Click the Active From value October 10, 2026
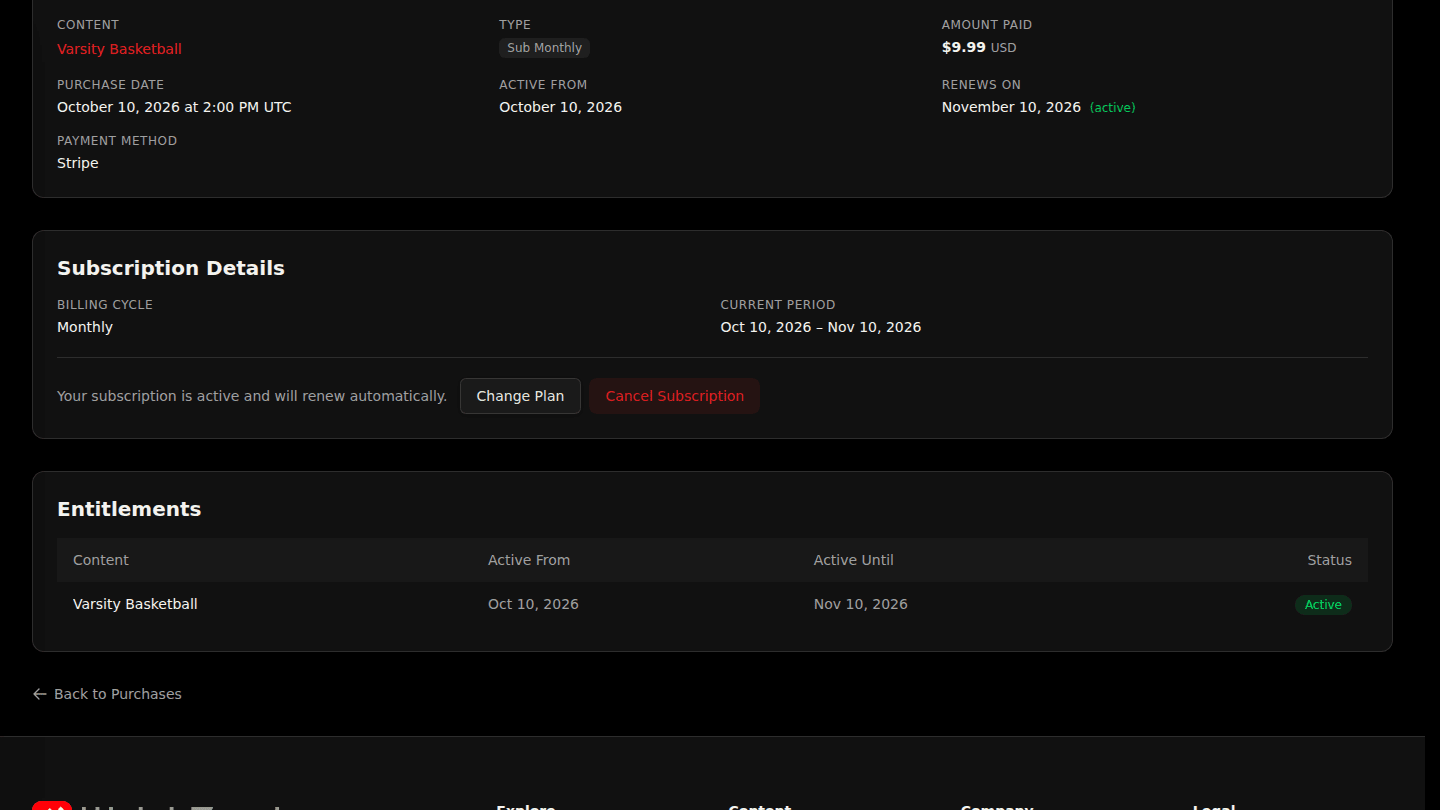Screen dimensions: 1440x810 [560, 107]
